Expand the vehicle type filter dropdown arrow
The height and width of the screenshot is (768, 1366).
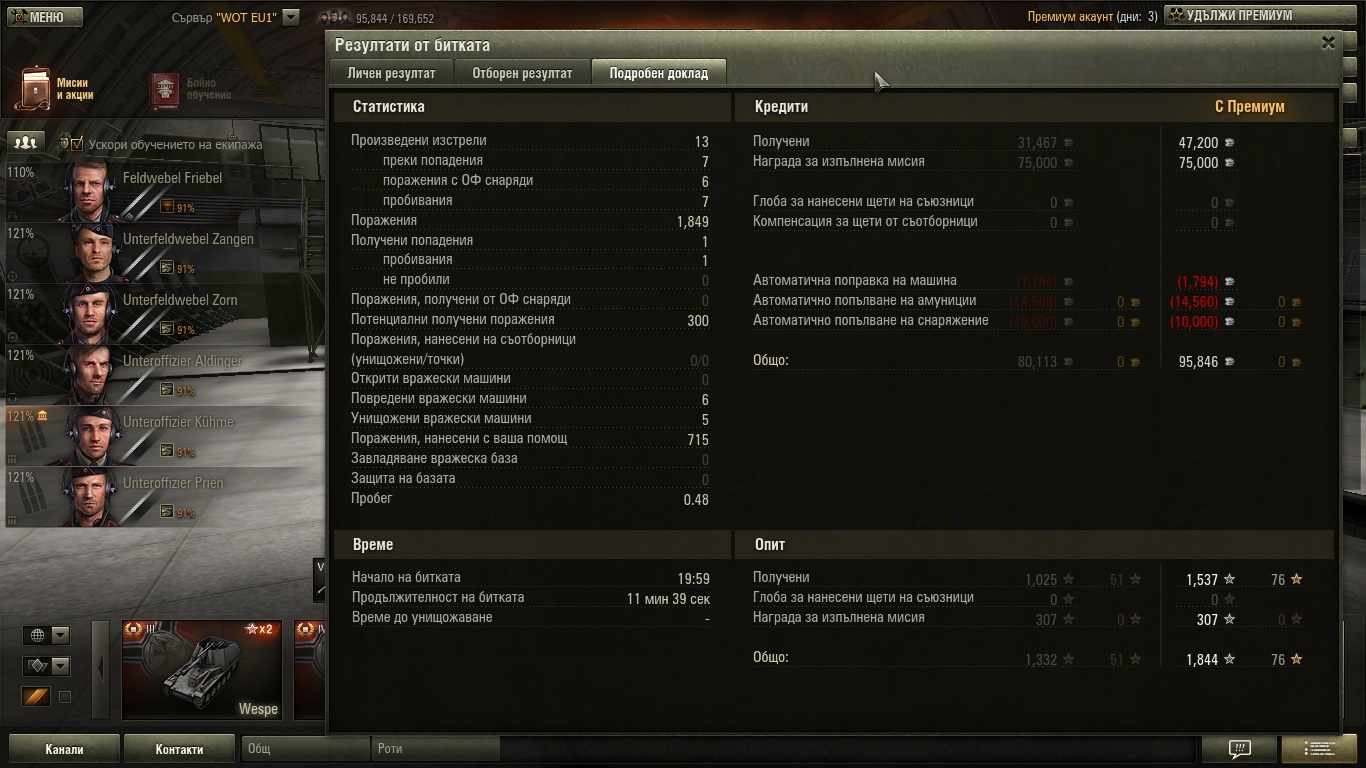pyautogui.click(x=60, y=666)
